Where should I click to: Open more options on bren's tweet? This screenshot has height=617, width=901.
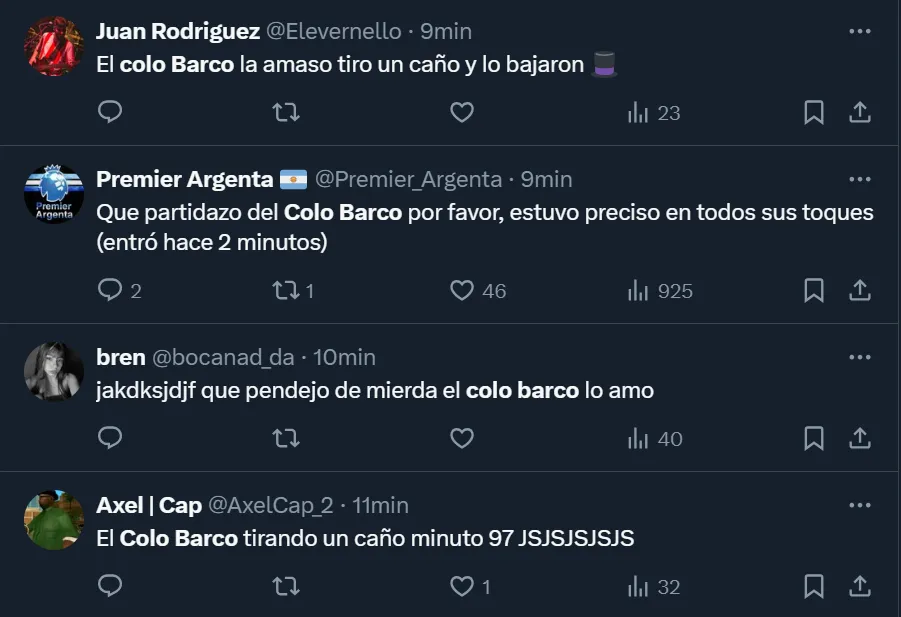[859, 357]
